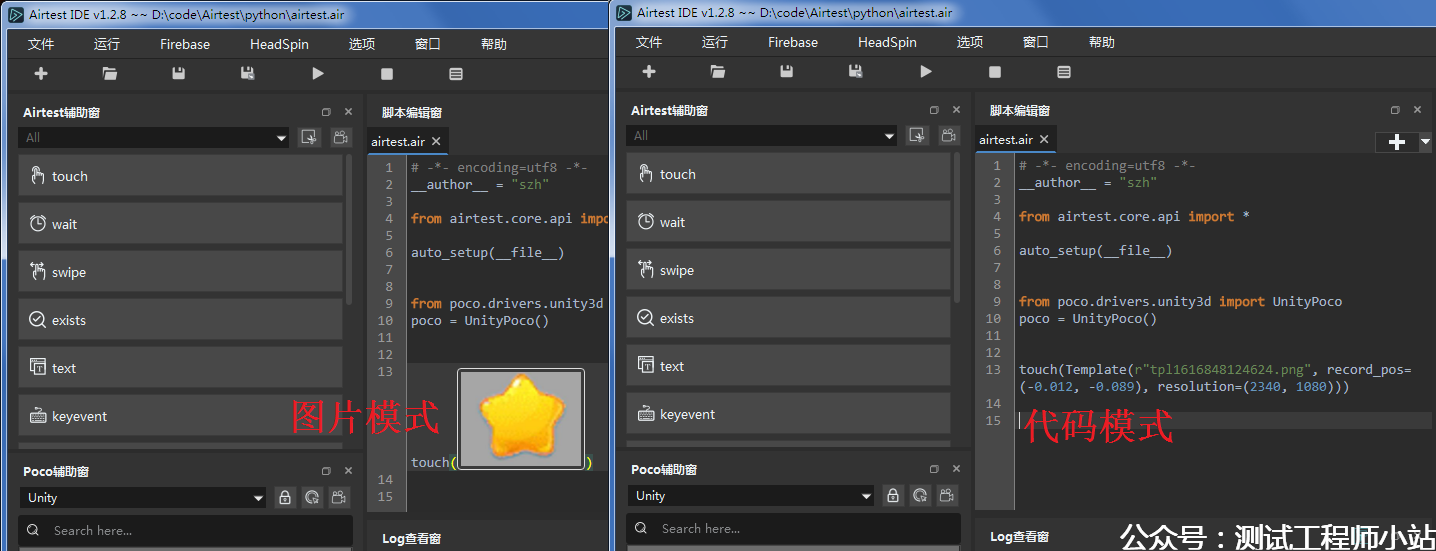Click auto_setup(__file__) line in right editor
Screen dimensions: 1436x551
tap(1095, 251)
